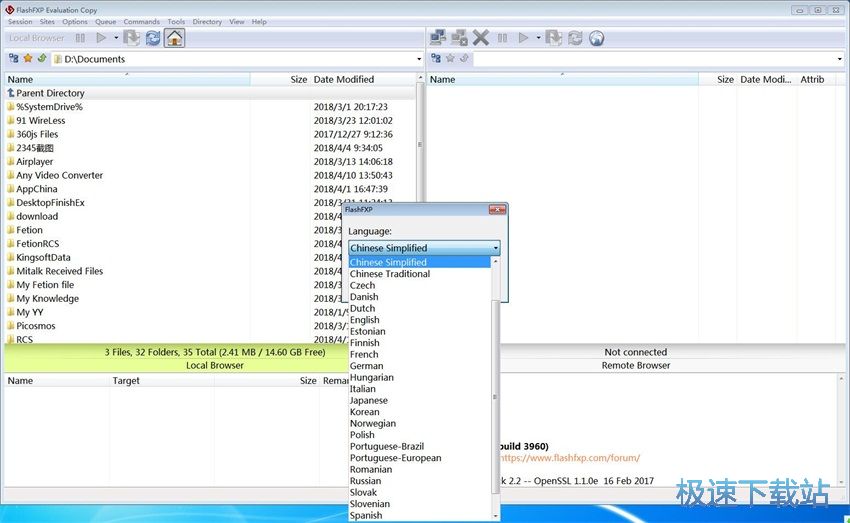Sort local files by Size column

click(280, 79)
